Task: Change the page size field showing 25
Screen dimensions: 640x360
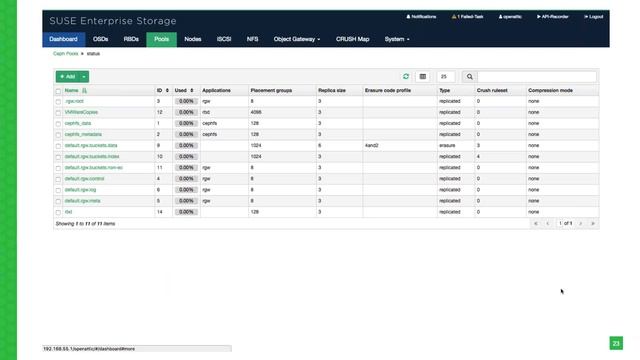Action: point(446,77)
